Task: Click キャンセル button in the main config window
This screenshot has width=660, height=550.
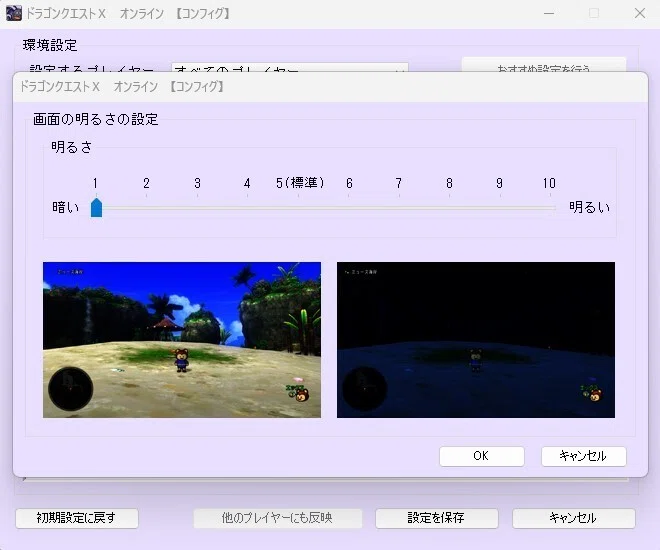Action: click(573, 518)
